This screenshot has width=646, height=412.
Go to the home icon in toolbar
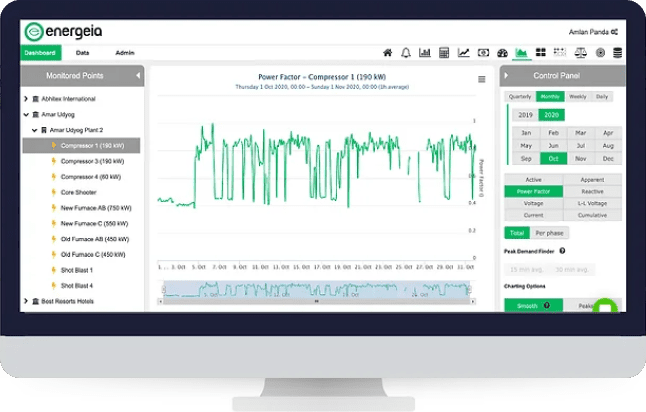pos(388,53)
